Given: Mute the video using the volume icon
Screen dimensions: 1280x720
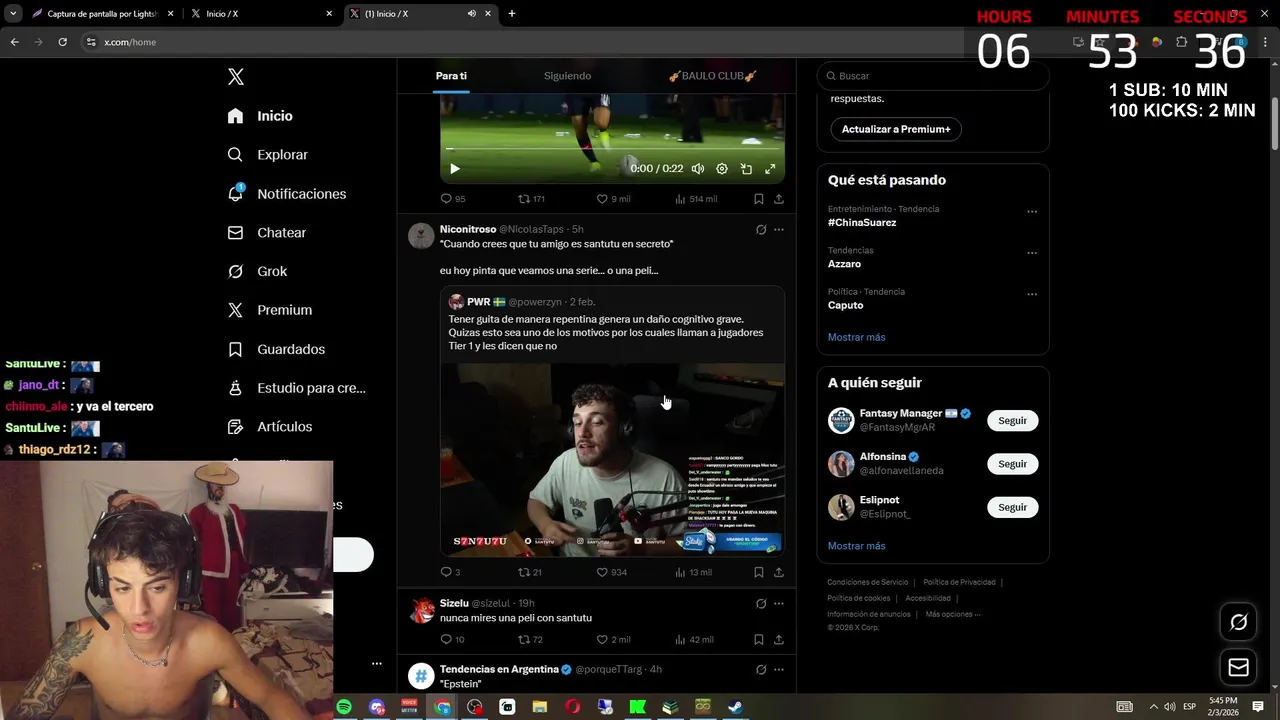Looking at the screenshot, I should coord(698,169).
